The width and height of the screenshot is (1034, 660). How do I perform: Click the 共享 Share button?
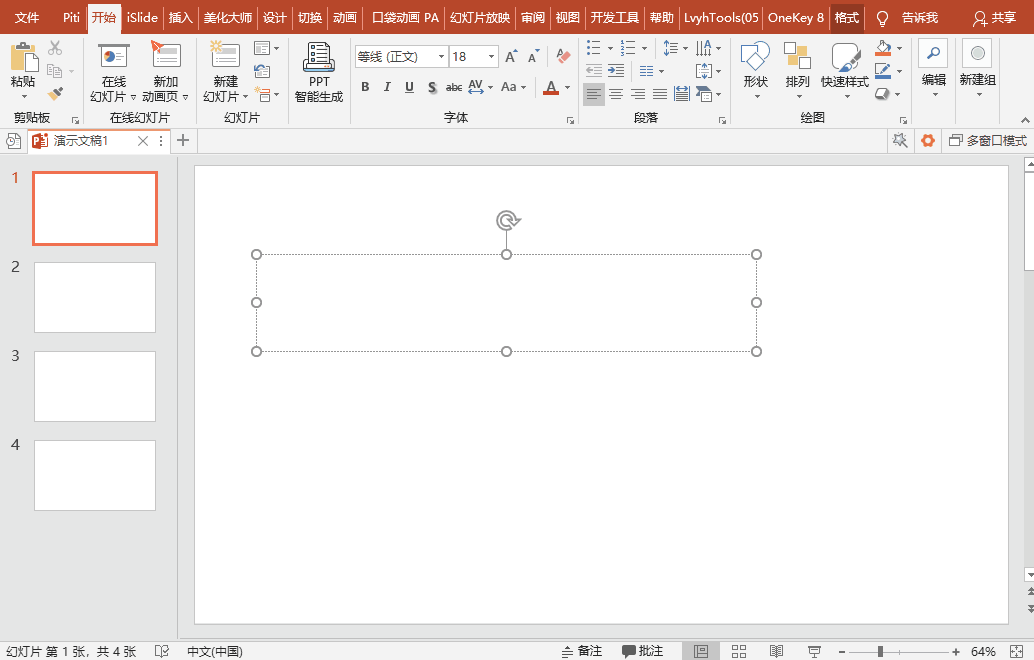click(994, 18)
